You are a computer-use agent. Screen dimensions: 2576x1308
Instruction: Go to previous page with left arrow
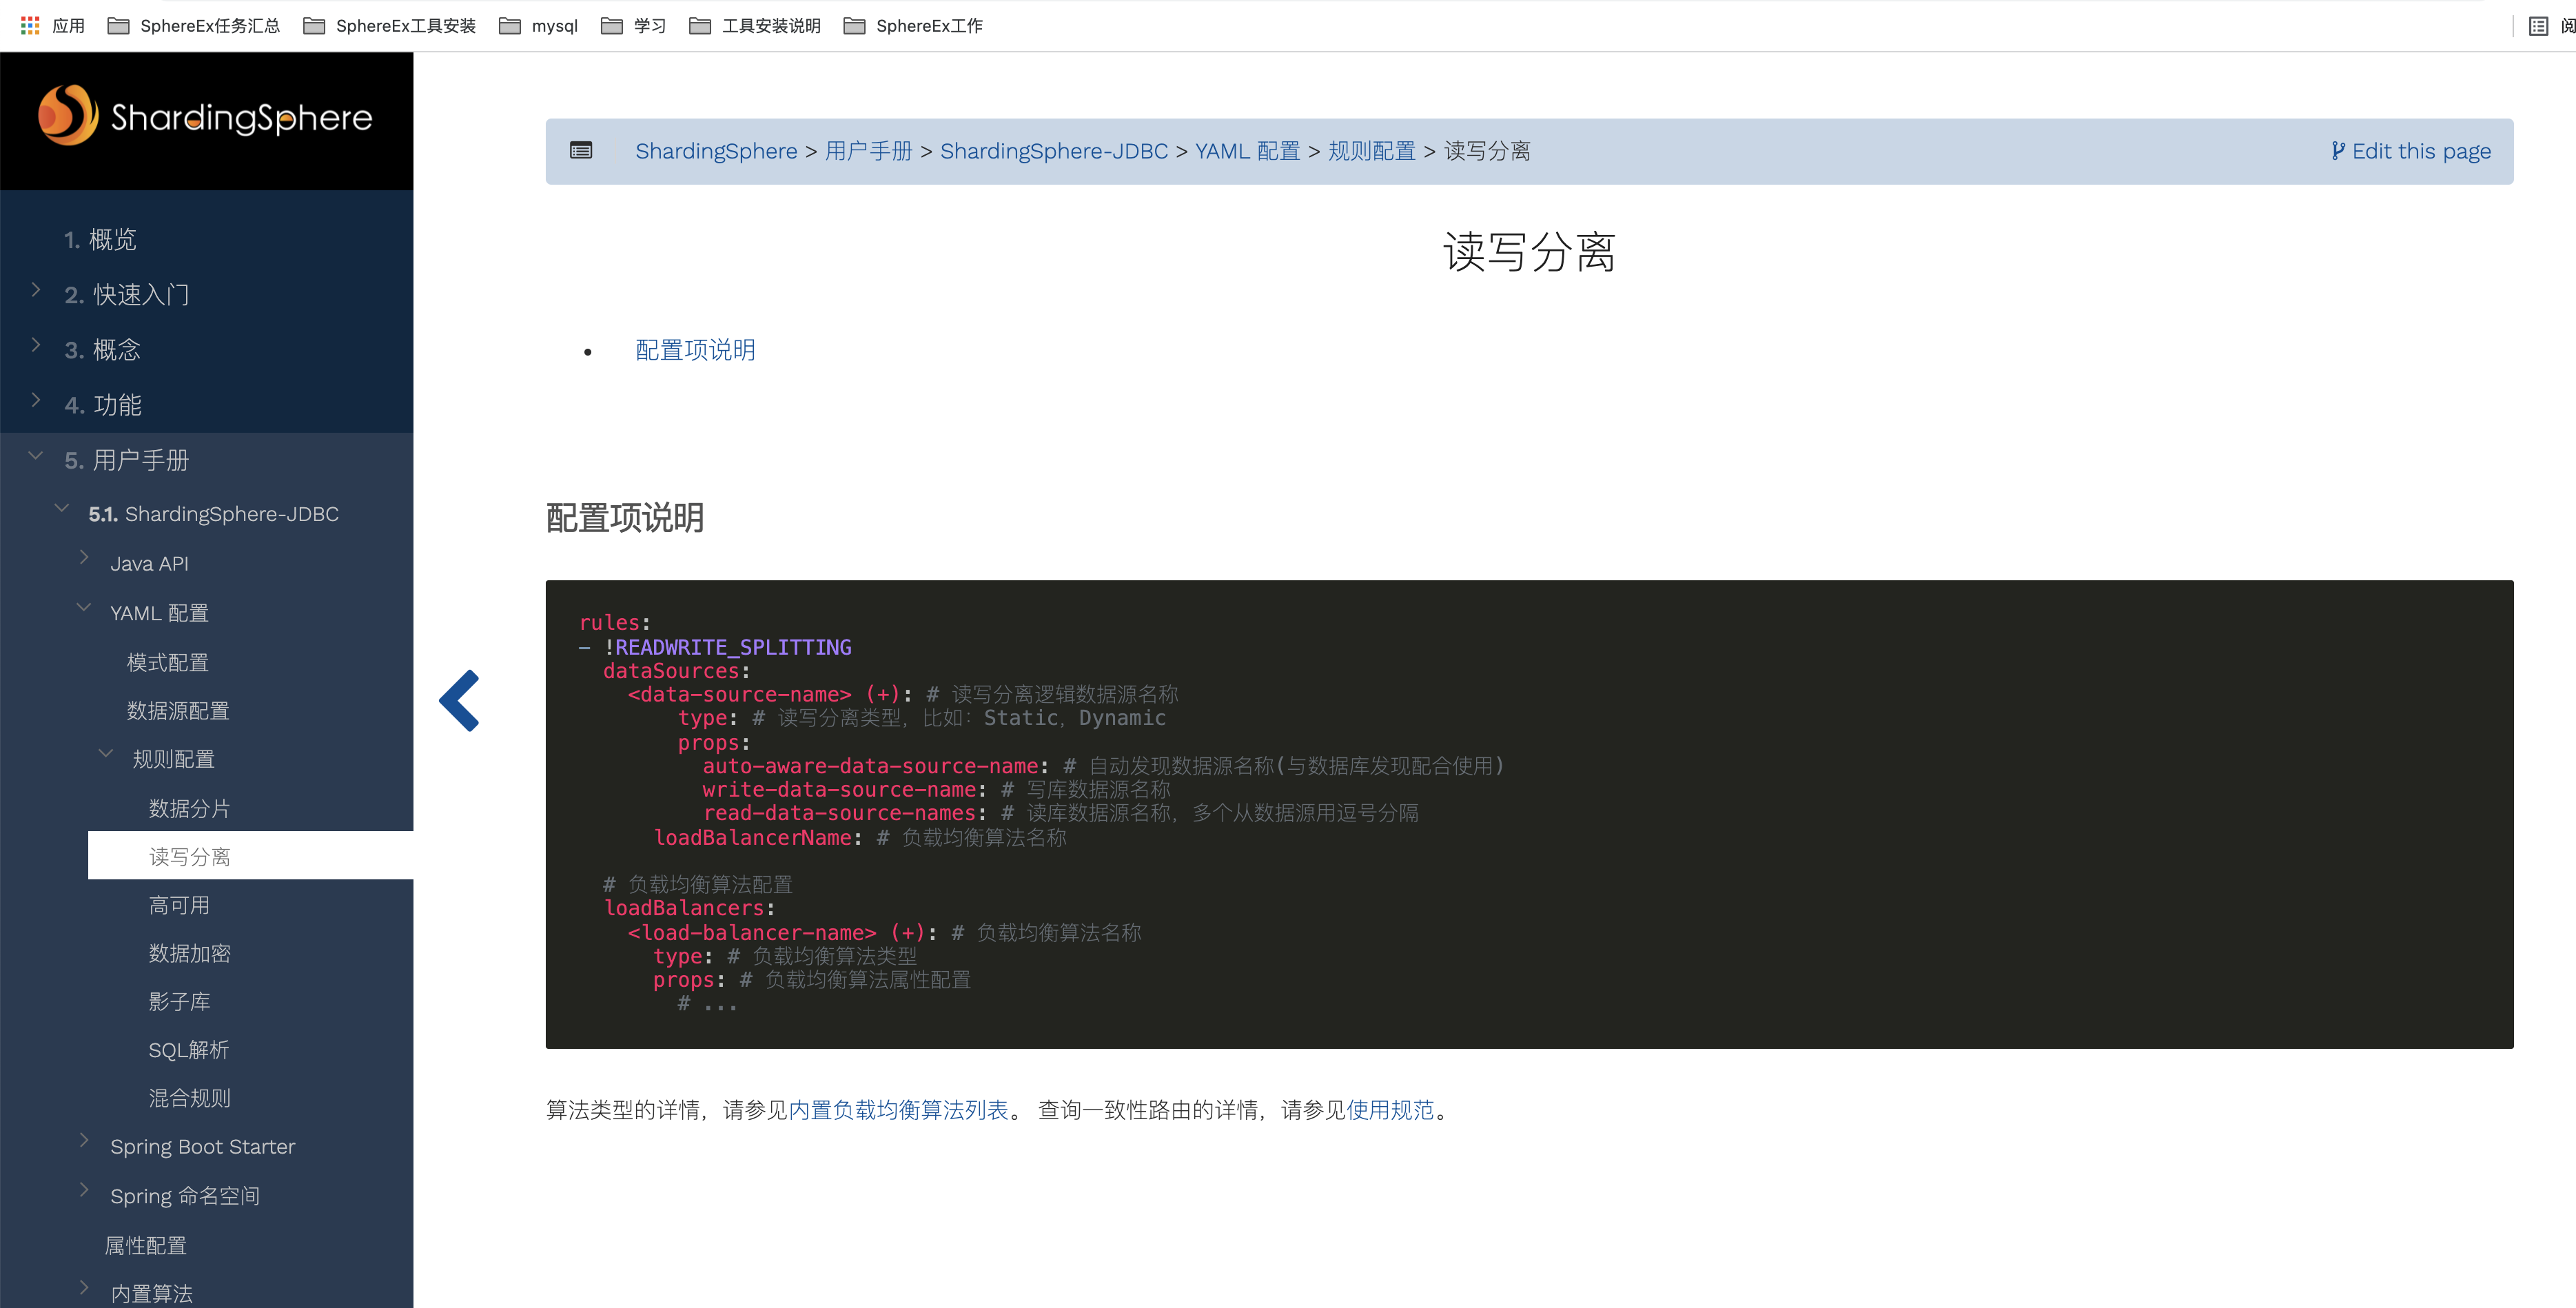coord(459,700)
